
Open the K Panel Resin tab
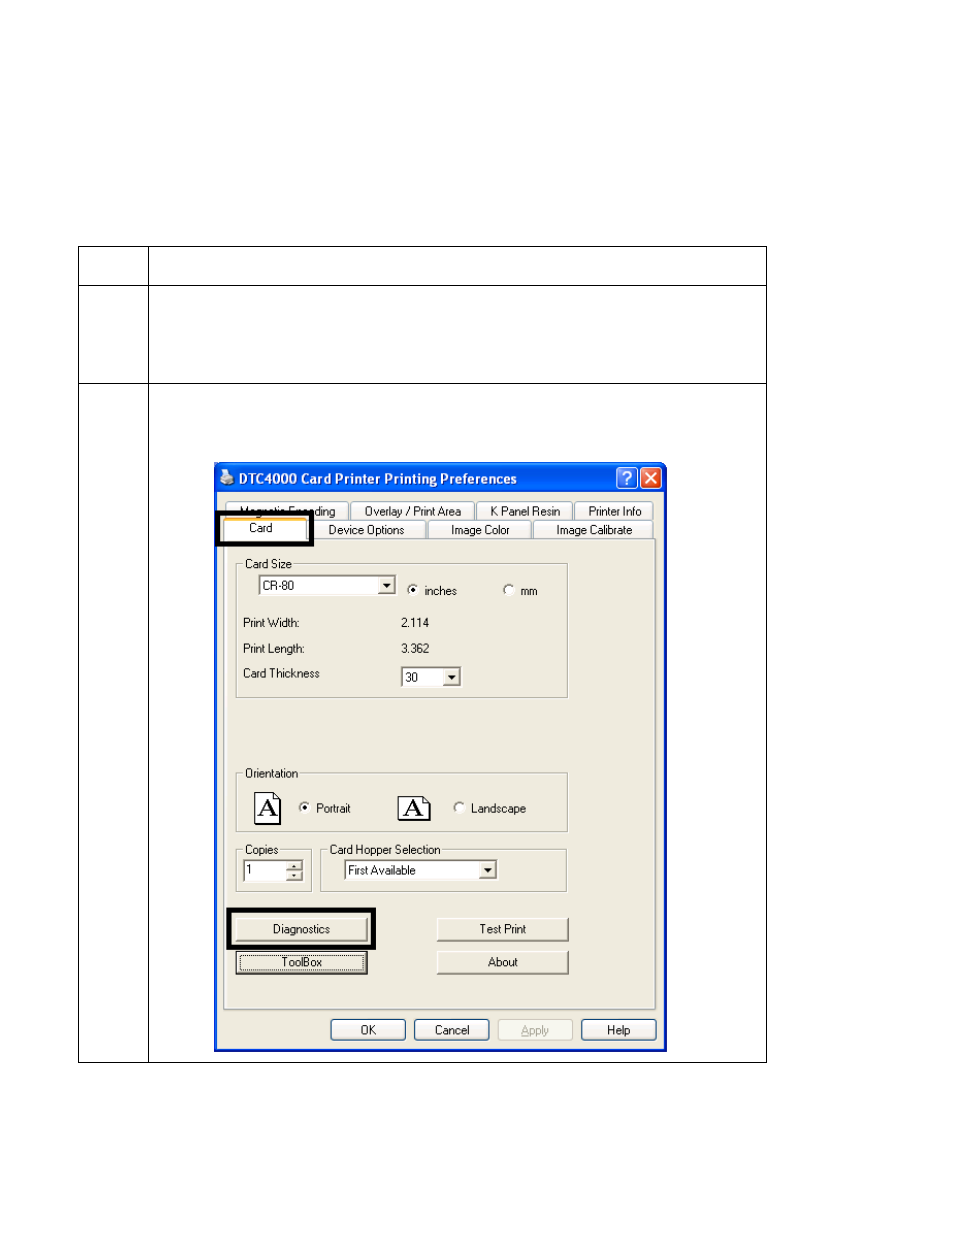pos(525,511)
